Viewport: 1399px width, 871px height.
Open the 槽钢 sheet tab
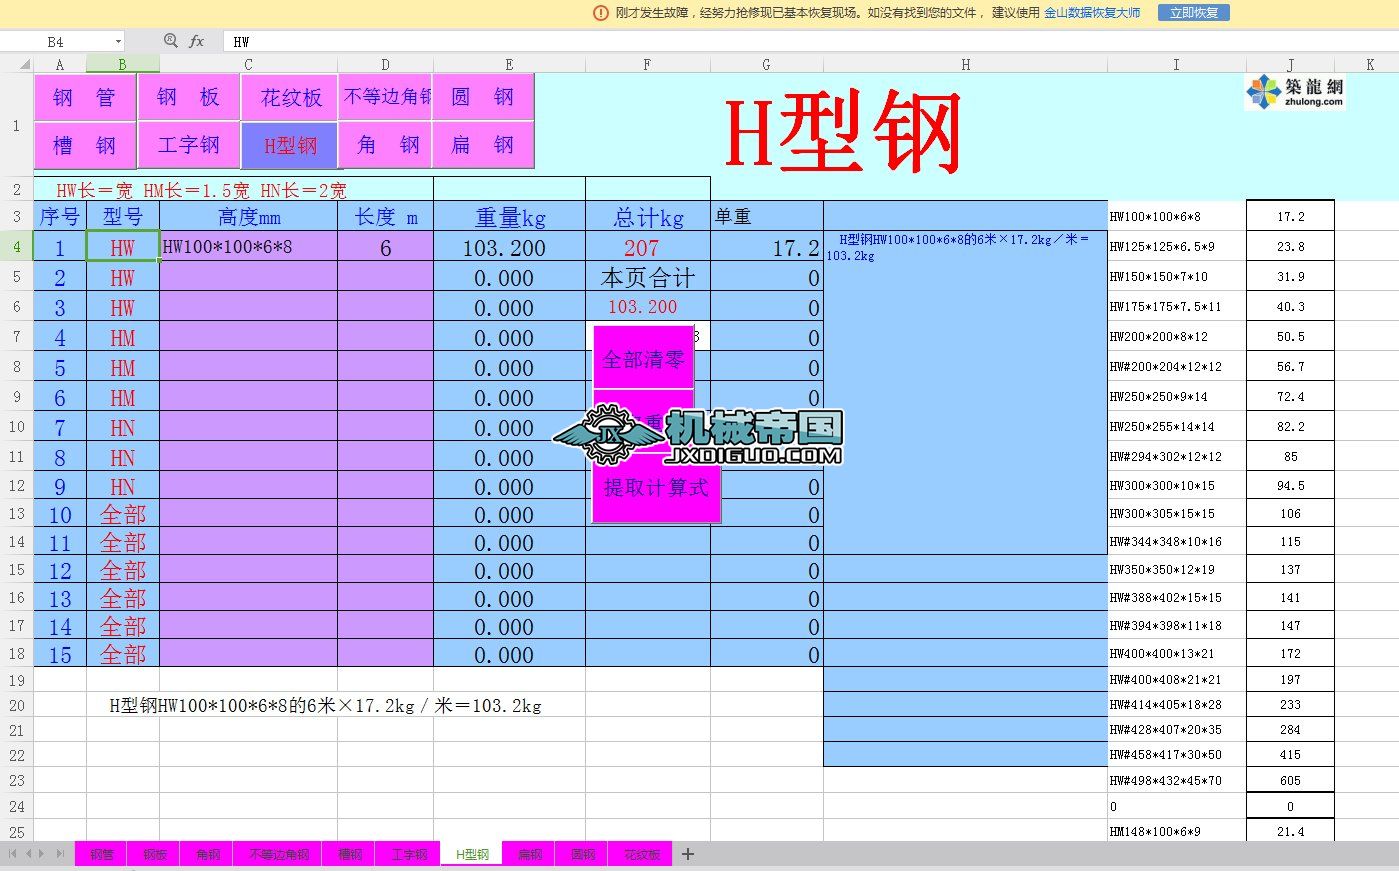349,854
